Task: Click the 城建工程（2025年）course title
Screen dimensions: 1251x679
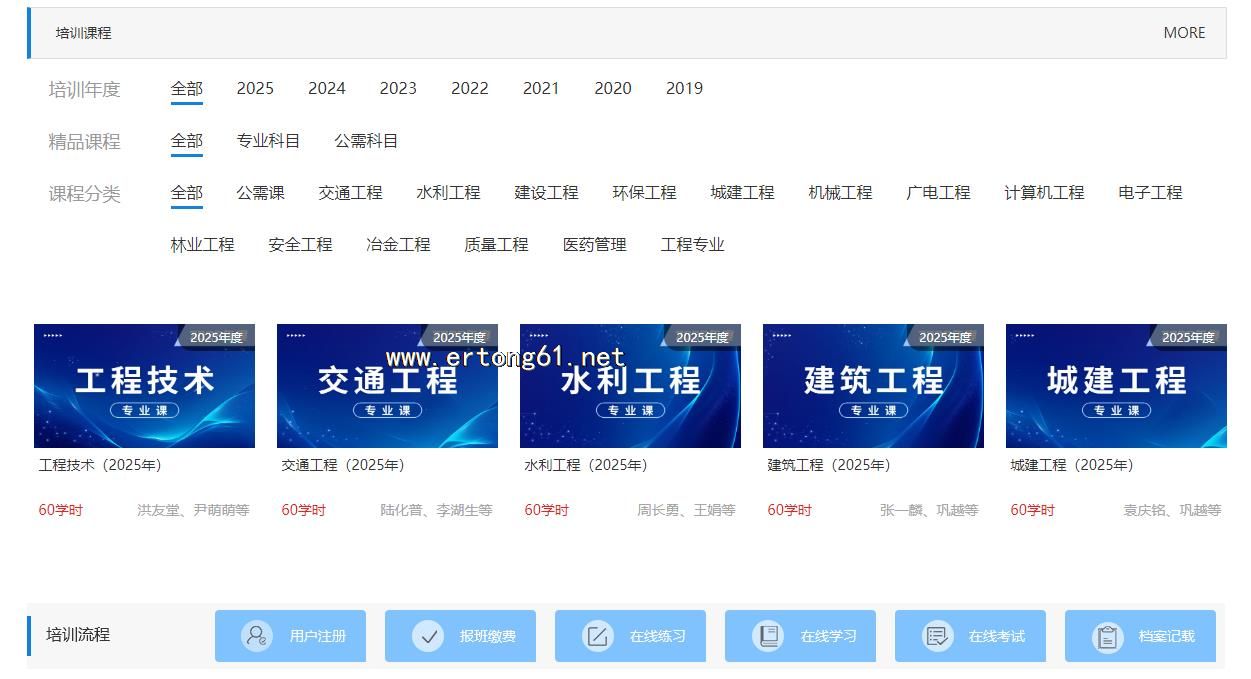Action: tap(1072, 465)
